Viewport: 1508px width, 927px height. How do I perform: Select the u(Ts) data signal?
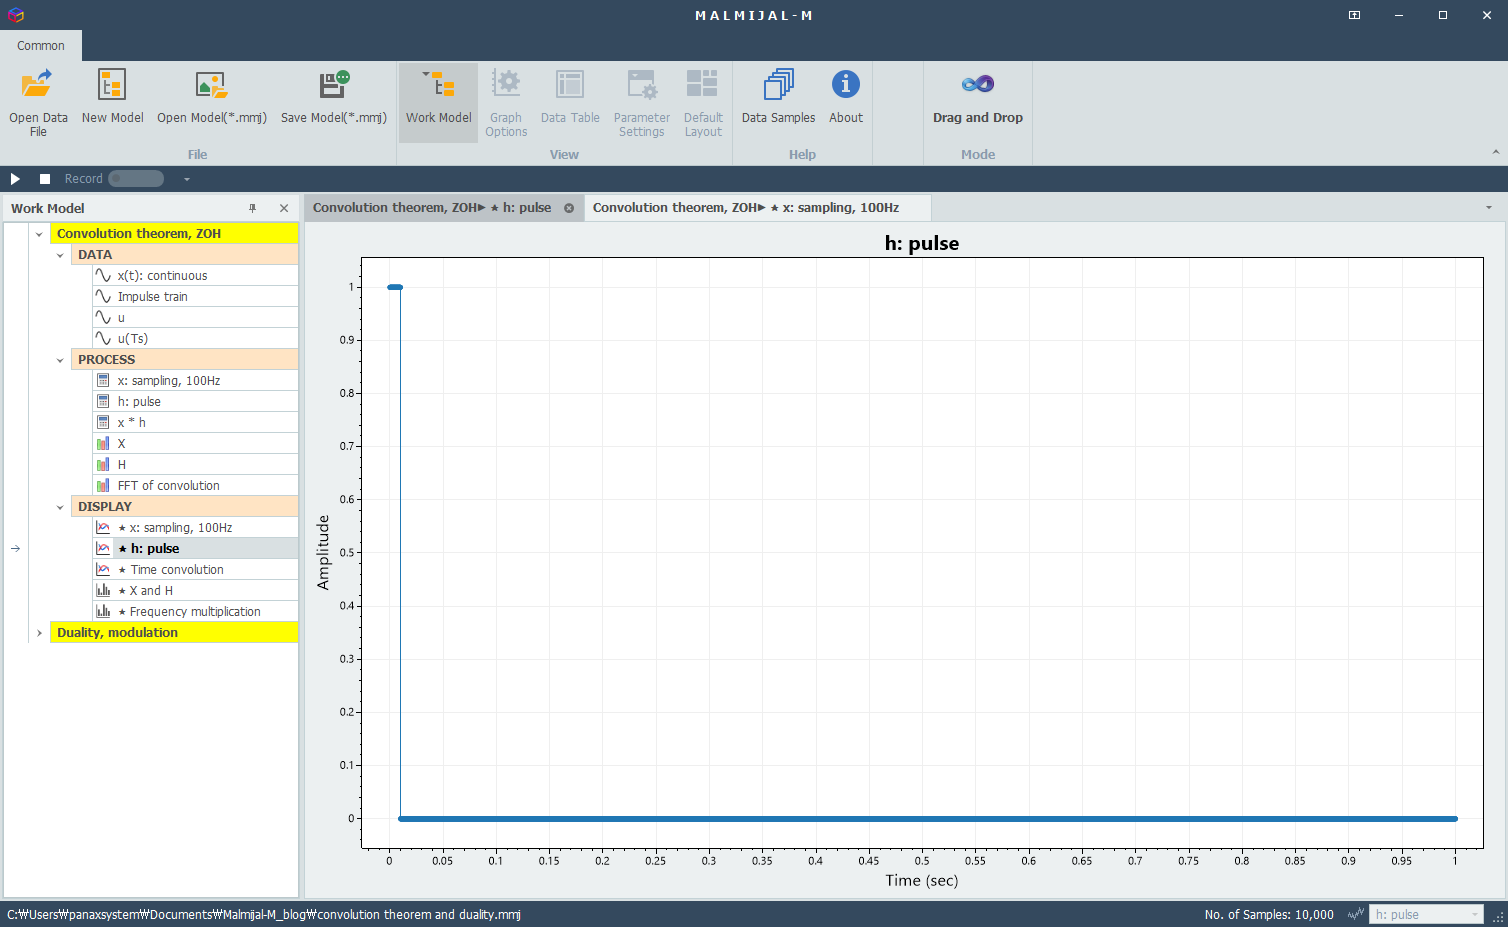pyautogui.click(x=195, y=339)
